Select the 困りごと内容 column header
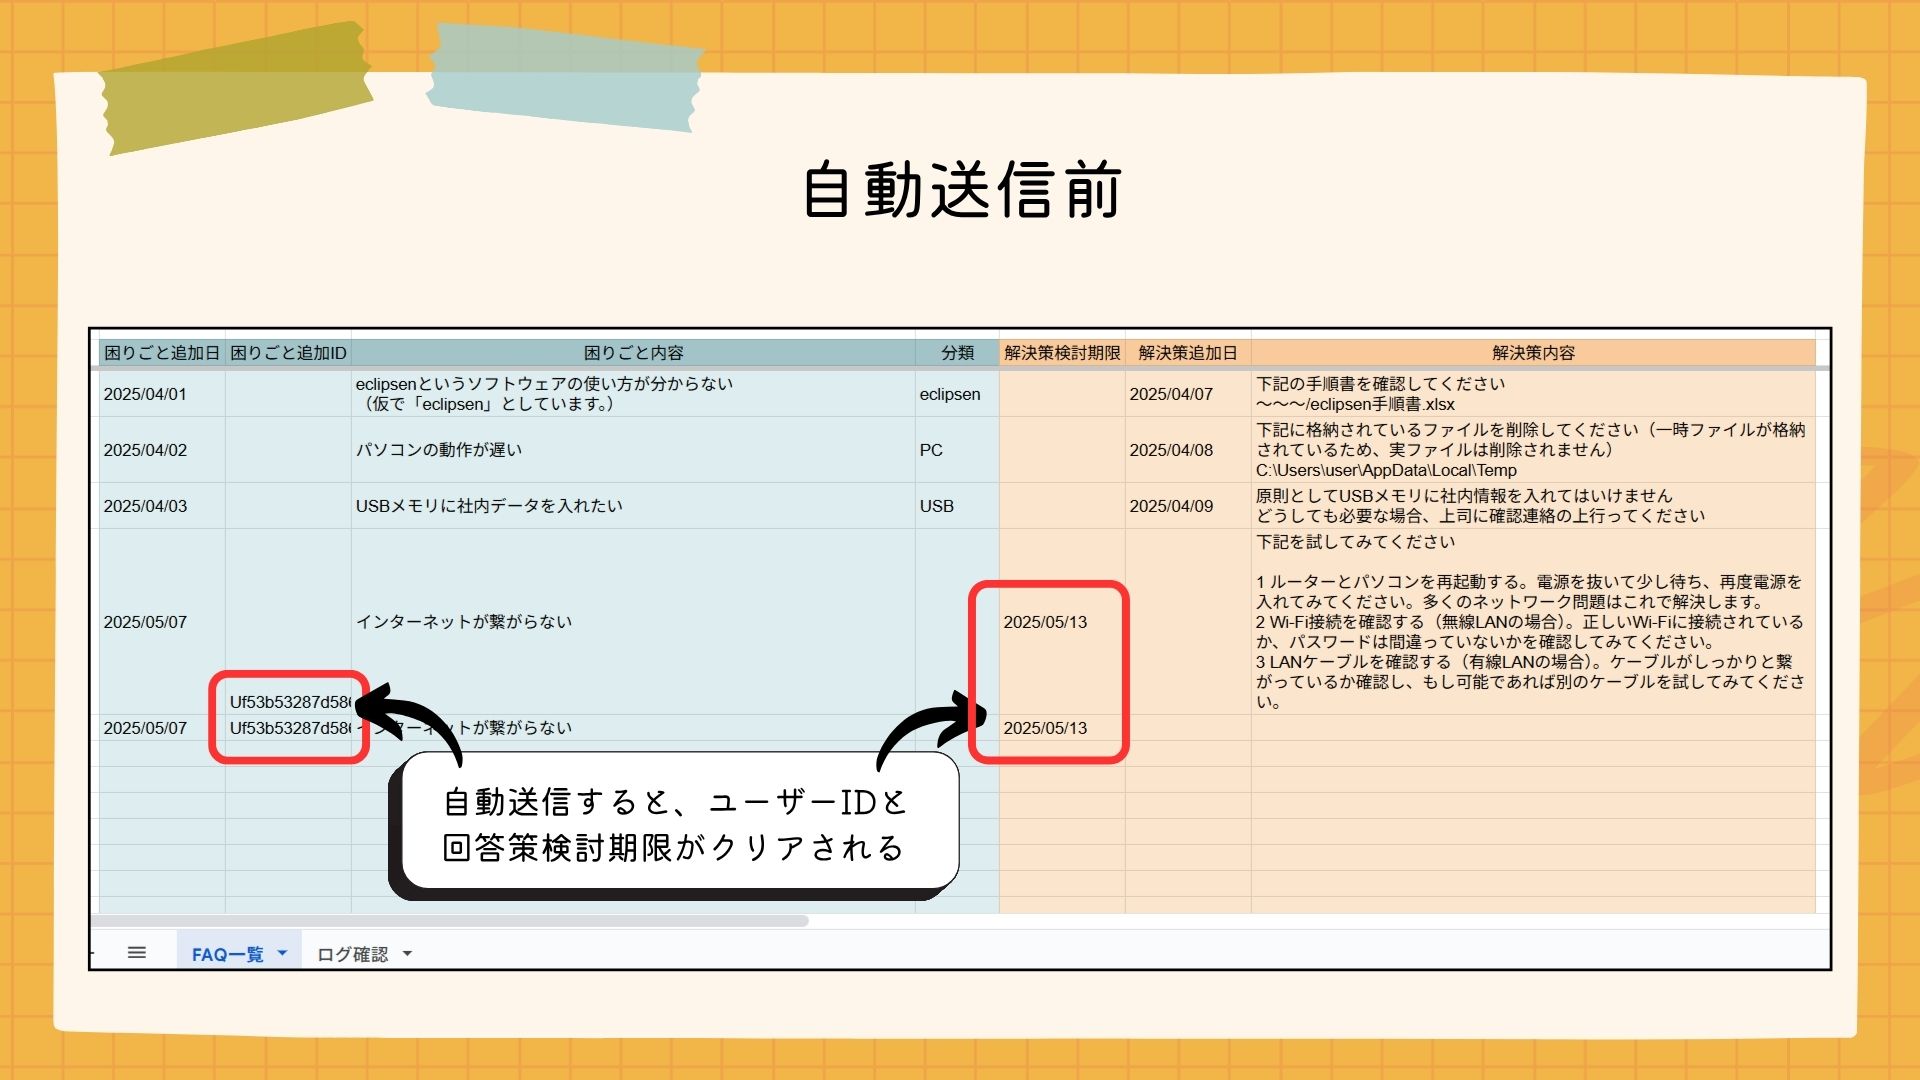The height and width of the screenshot is (1080, 1920). (633, 353)
